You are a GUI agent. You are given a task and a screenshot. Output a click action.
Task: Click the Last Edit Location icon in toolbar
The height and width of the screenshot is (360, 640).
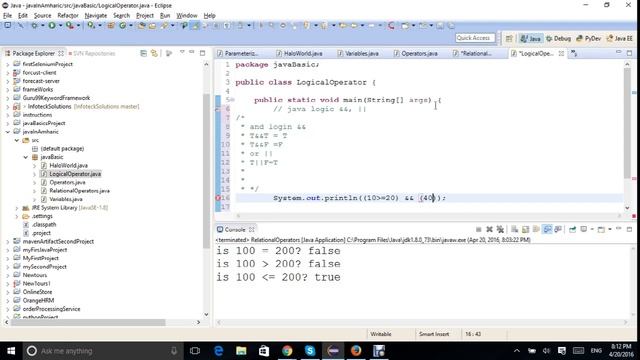(x=343, y=25)
